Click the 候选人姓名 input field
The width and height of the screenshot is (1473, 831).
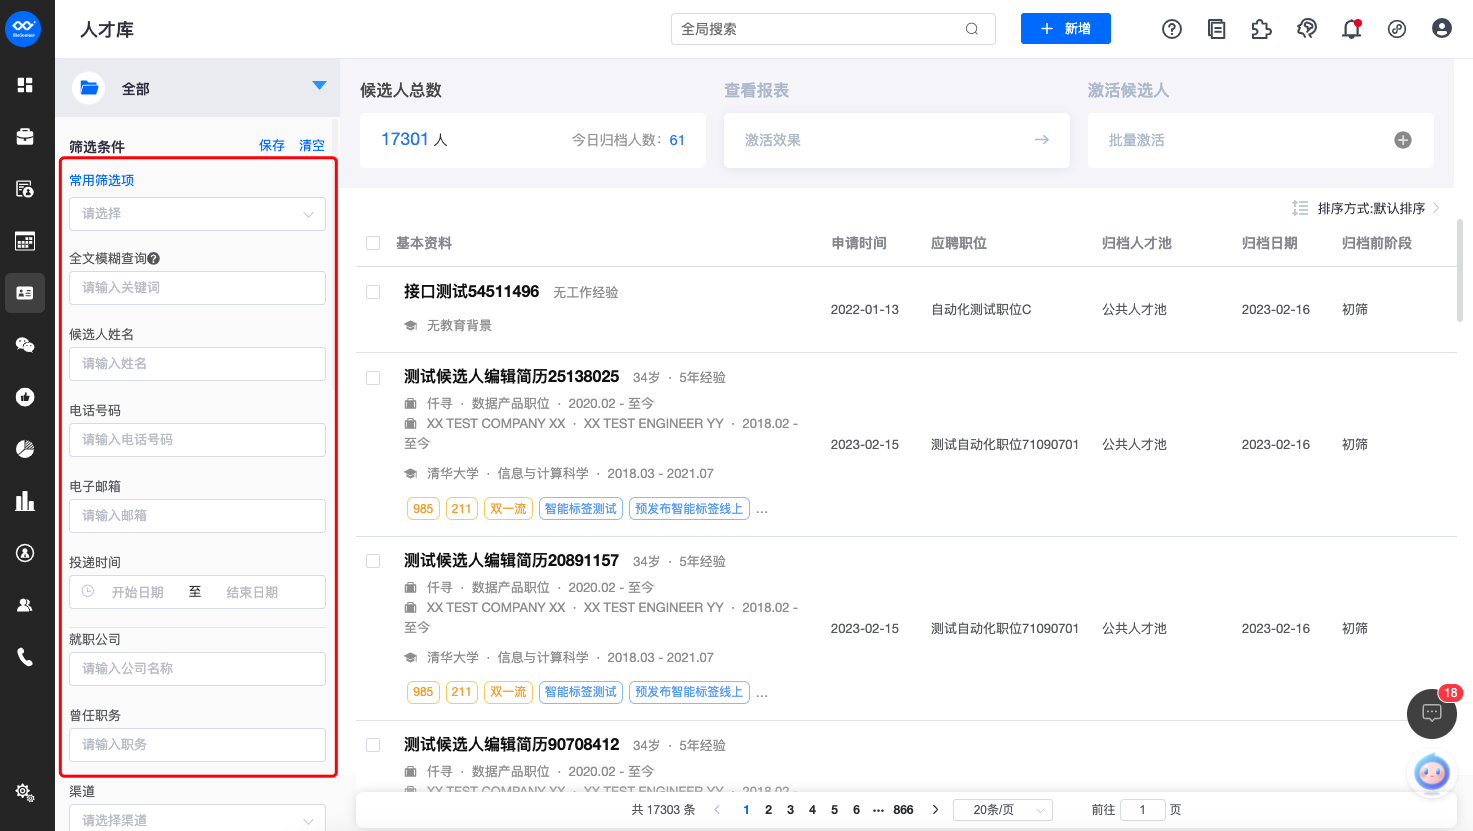[x=197, y=364]
